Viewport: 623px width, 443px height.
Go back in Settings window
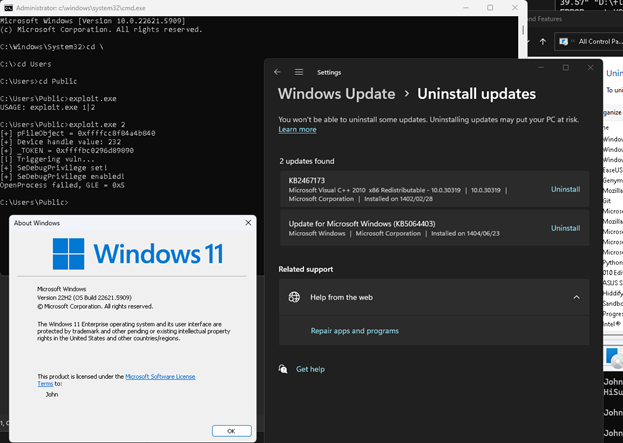click(x=277, y=72)
